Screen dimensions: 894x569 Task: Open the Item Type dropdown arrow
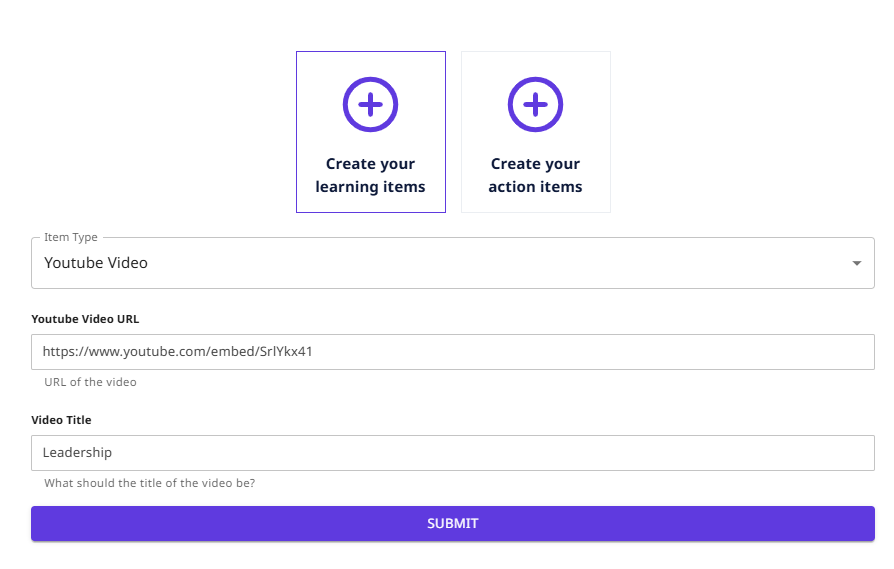(856, 263)
